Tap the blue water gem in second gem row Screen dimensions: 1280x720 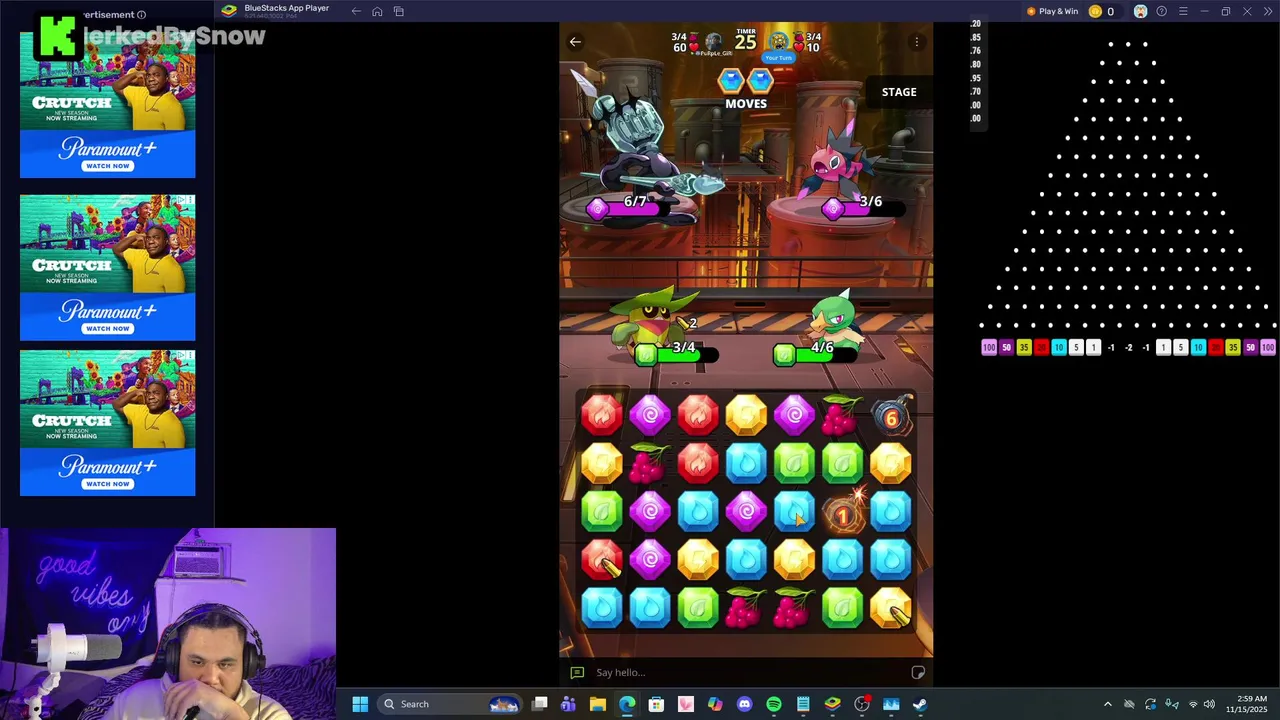click(x=746, y=463)
